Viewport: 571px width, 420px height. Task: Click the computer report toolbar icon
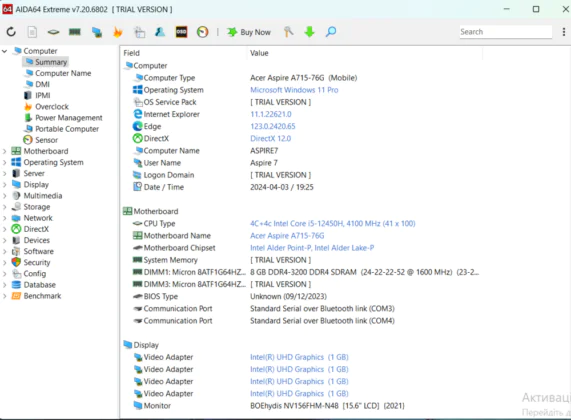point(139,32)
